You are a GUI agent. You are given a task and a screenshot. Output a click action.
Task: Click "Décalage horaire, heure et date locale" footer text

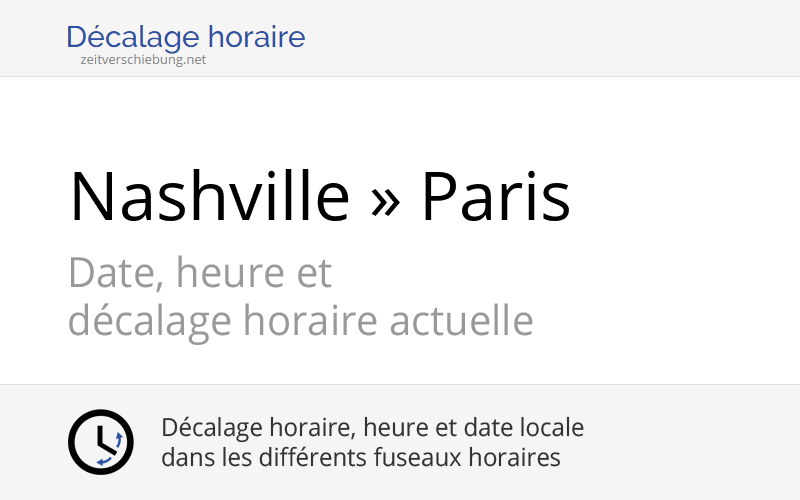[x=372, y=428]
